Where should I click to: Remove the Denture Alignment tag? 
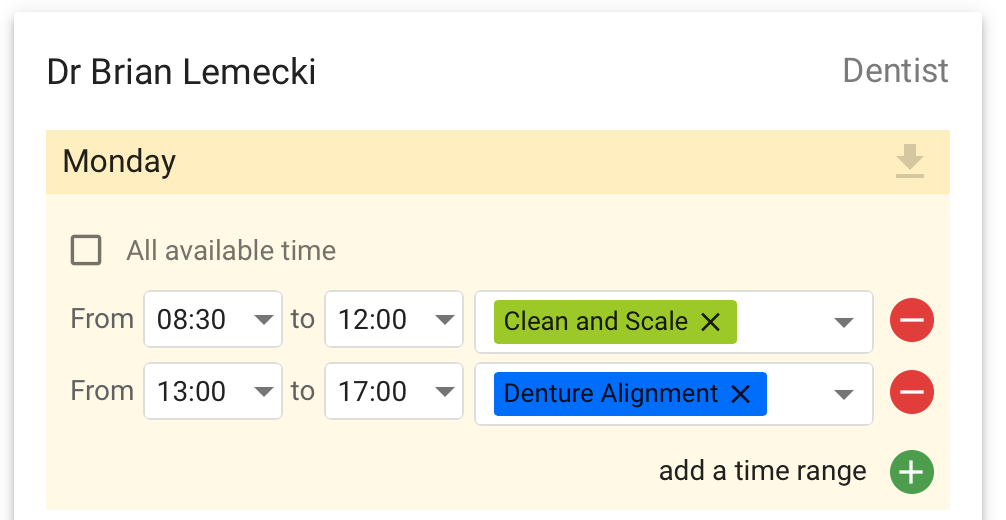pos(740,394)
